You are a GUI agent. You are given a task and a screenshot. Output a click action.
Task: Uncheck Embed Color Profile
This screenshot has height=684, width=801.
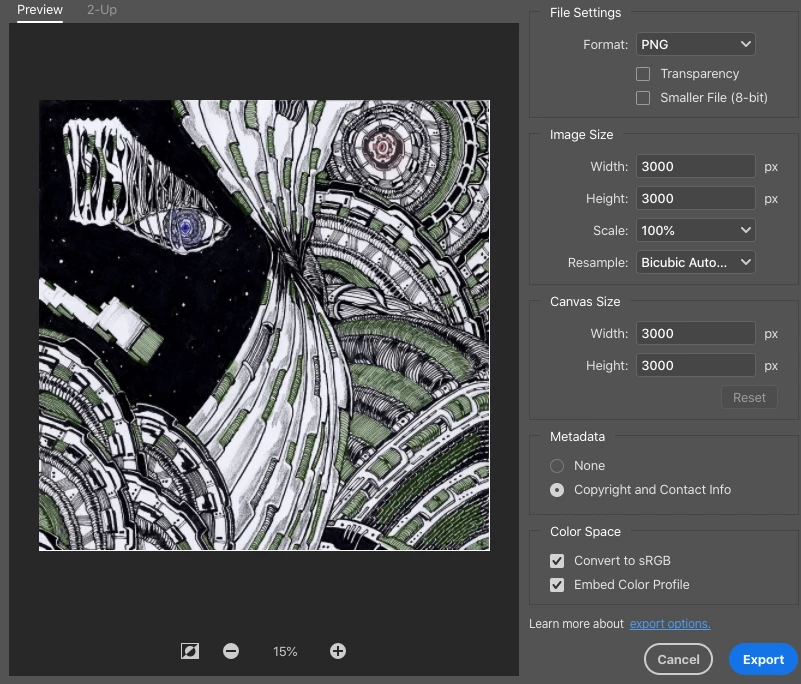click(557, 585)
